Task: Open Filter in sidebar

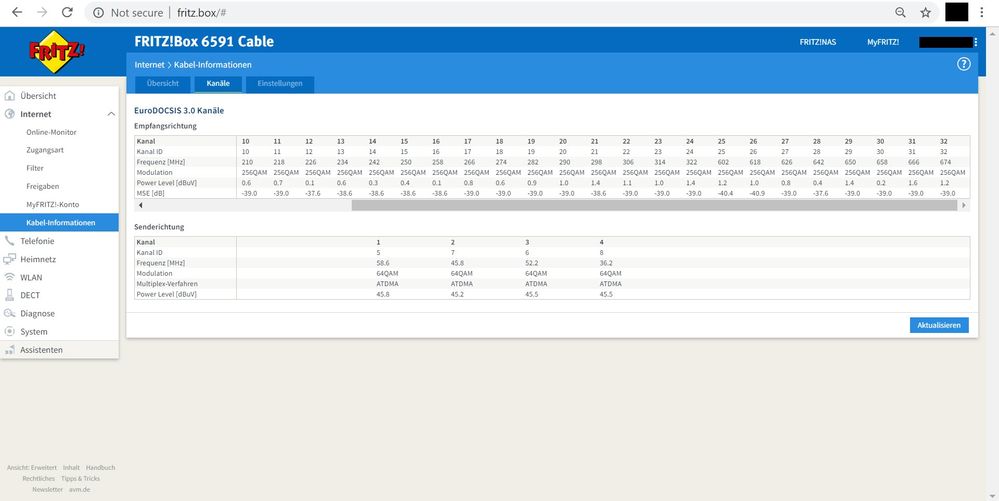Action: pos(35,168)
